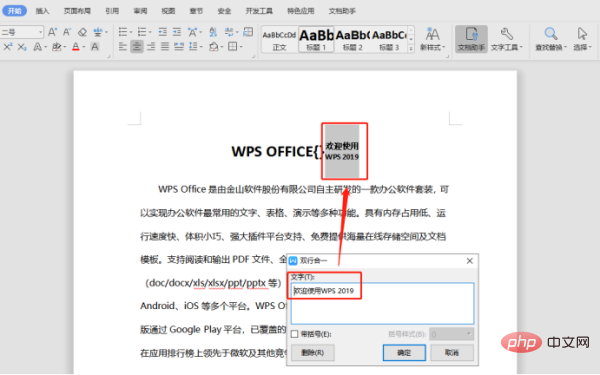The image size is (600, 375).
Task: Increase the paragraph indent
Action: (177, 32)
